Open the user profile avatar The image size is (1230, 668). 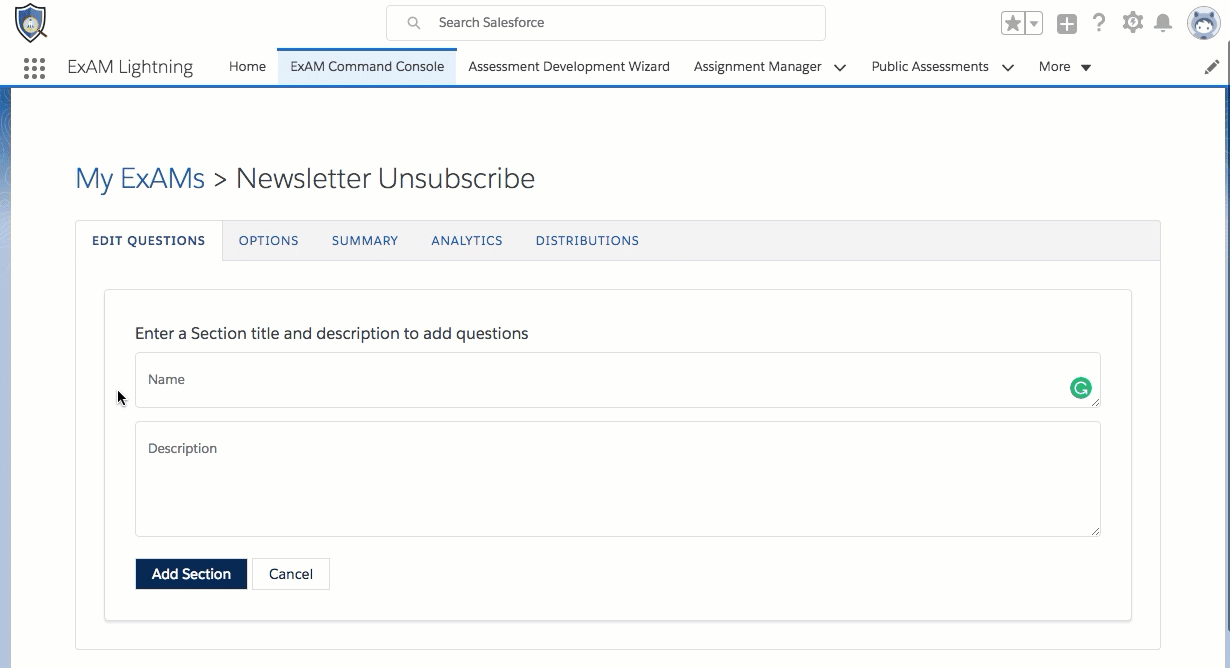coord(1204,23)
